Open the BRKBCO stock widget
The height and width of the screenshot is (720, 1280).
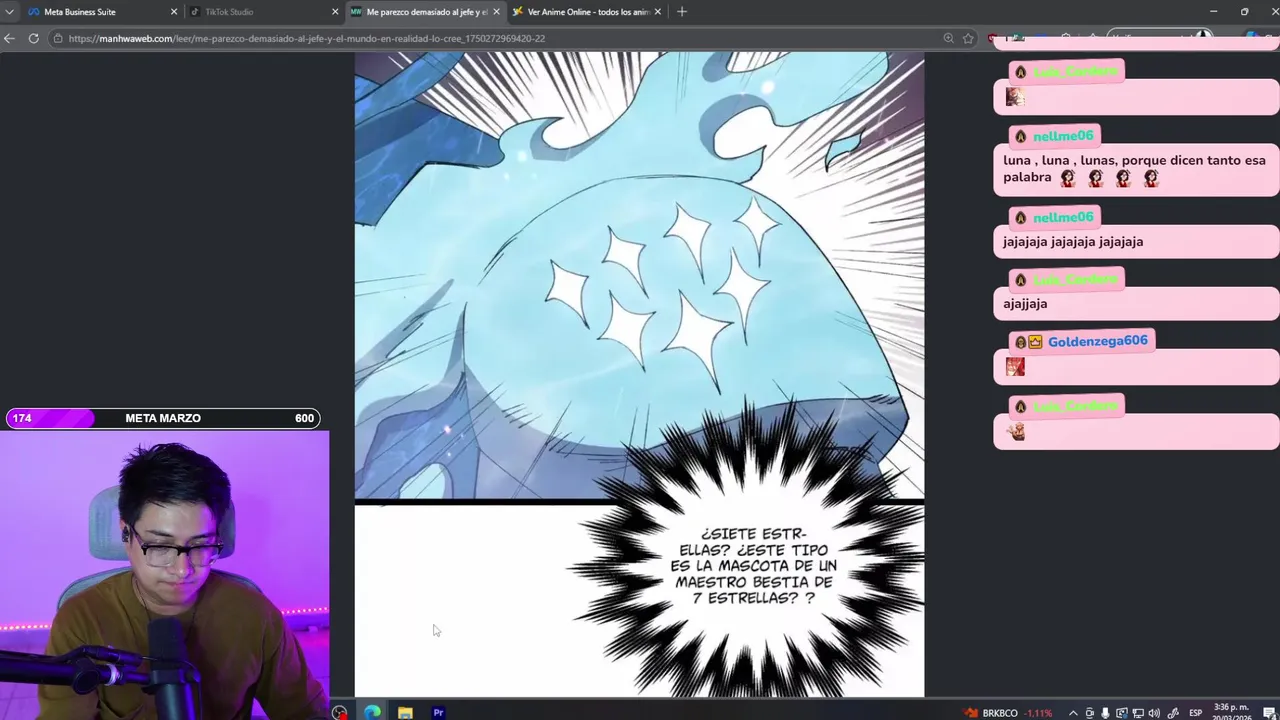coord(1008,713)
